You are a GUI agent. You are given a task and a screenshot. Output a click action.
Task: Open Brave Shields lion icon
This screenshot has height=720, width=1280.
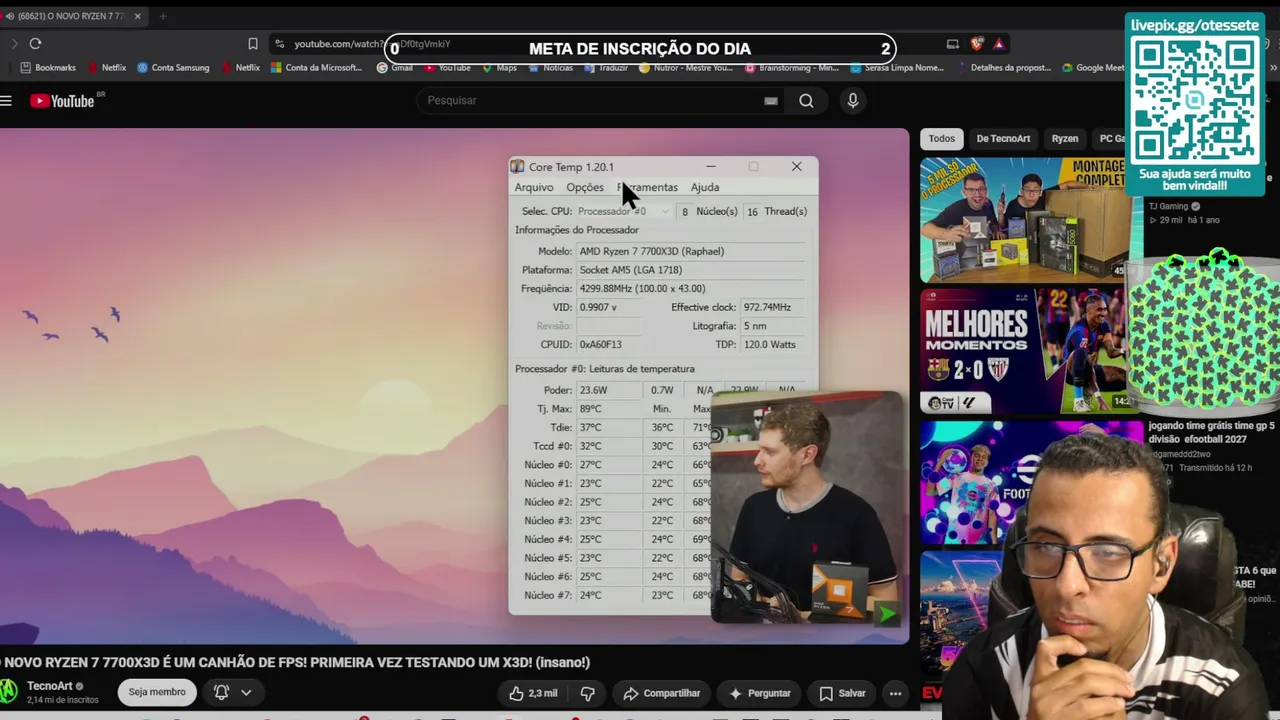pos(977,44)
